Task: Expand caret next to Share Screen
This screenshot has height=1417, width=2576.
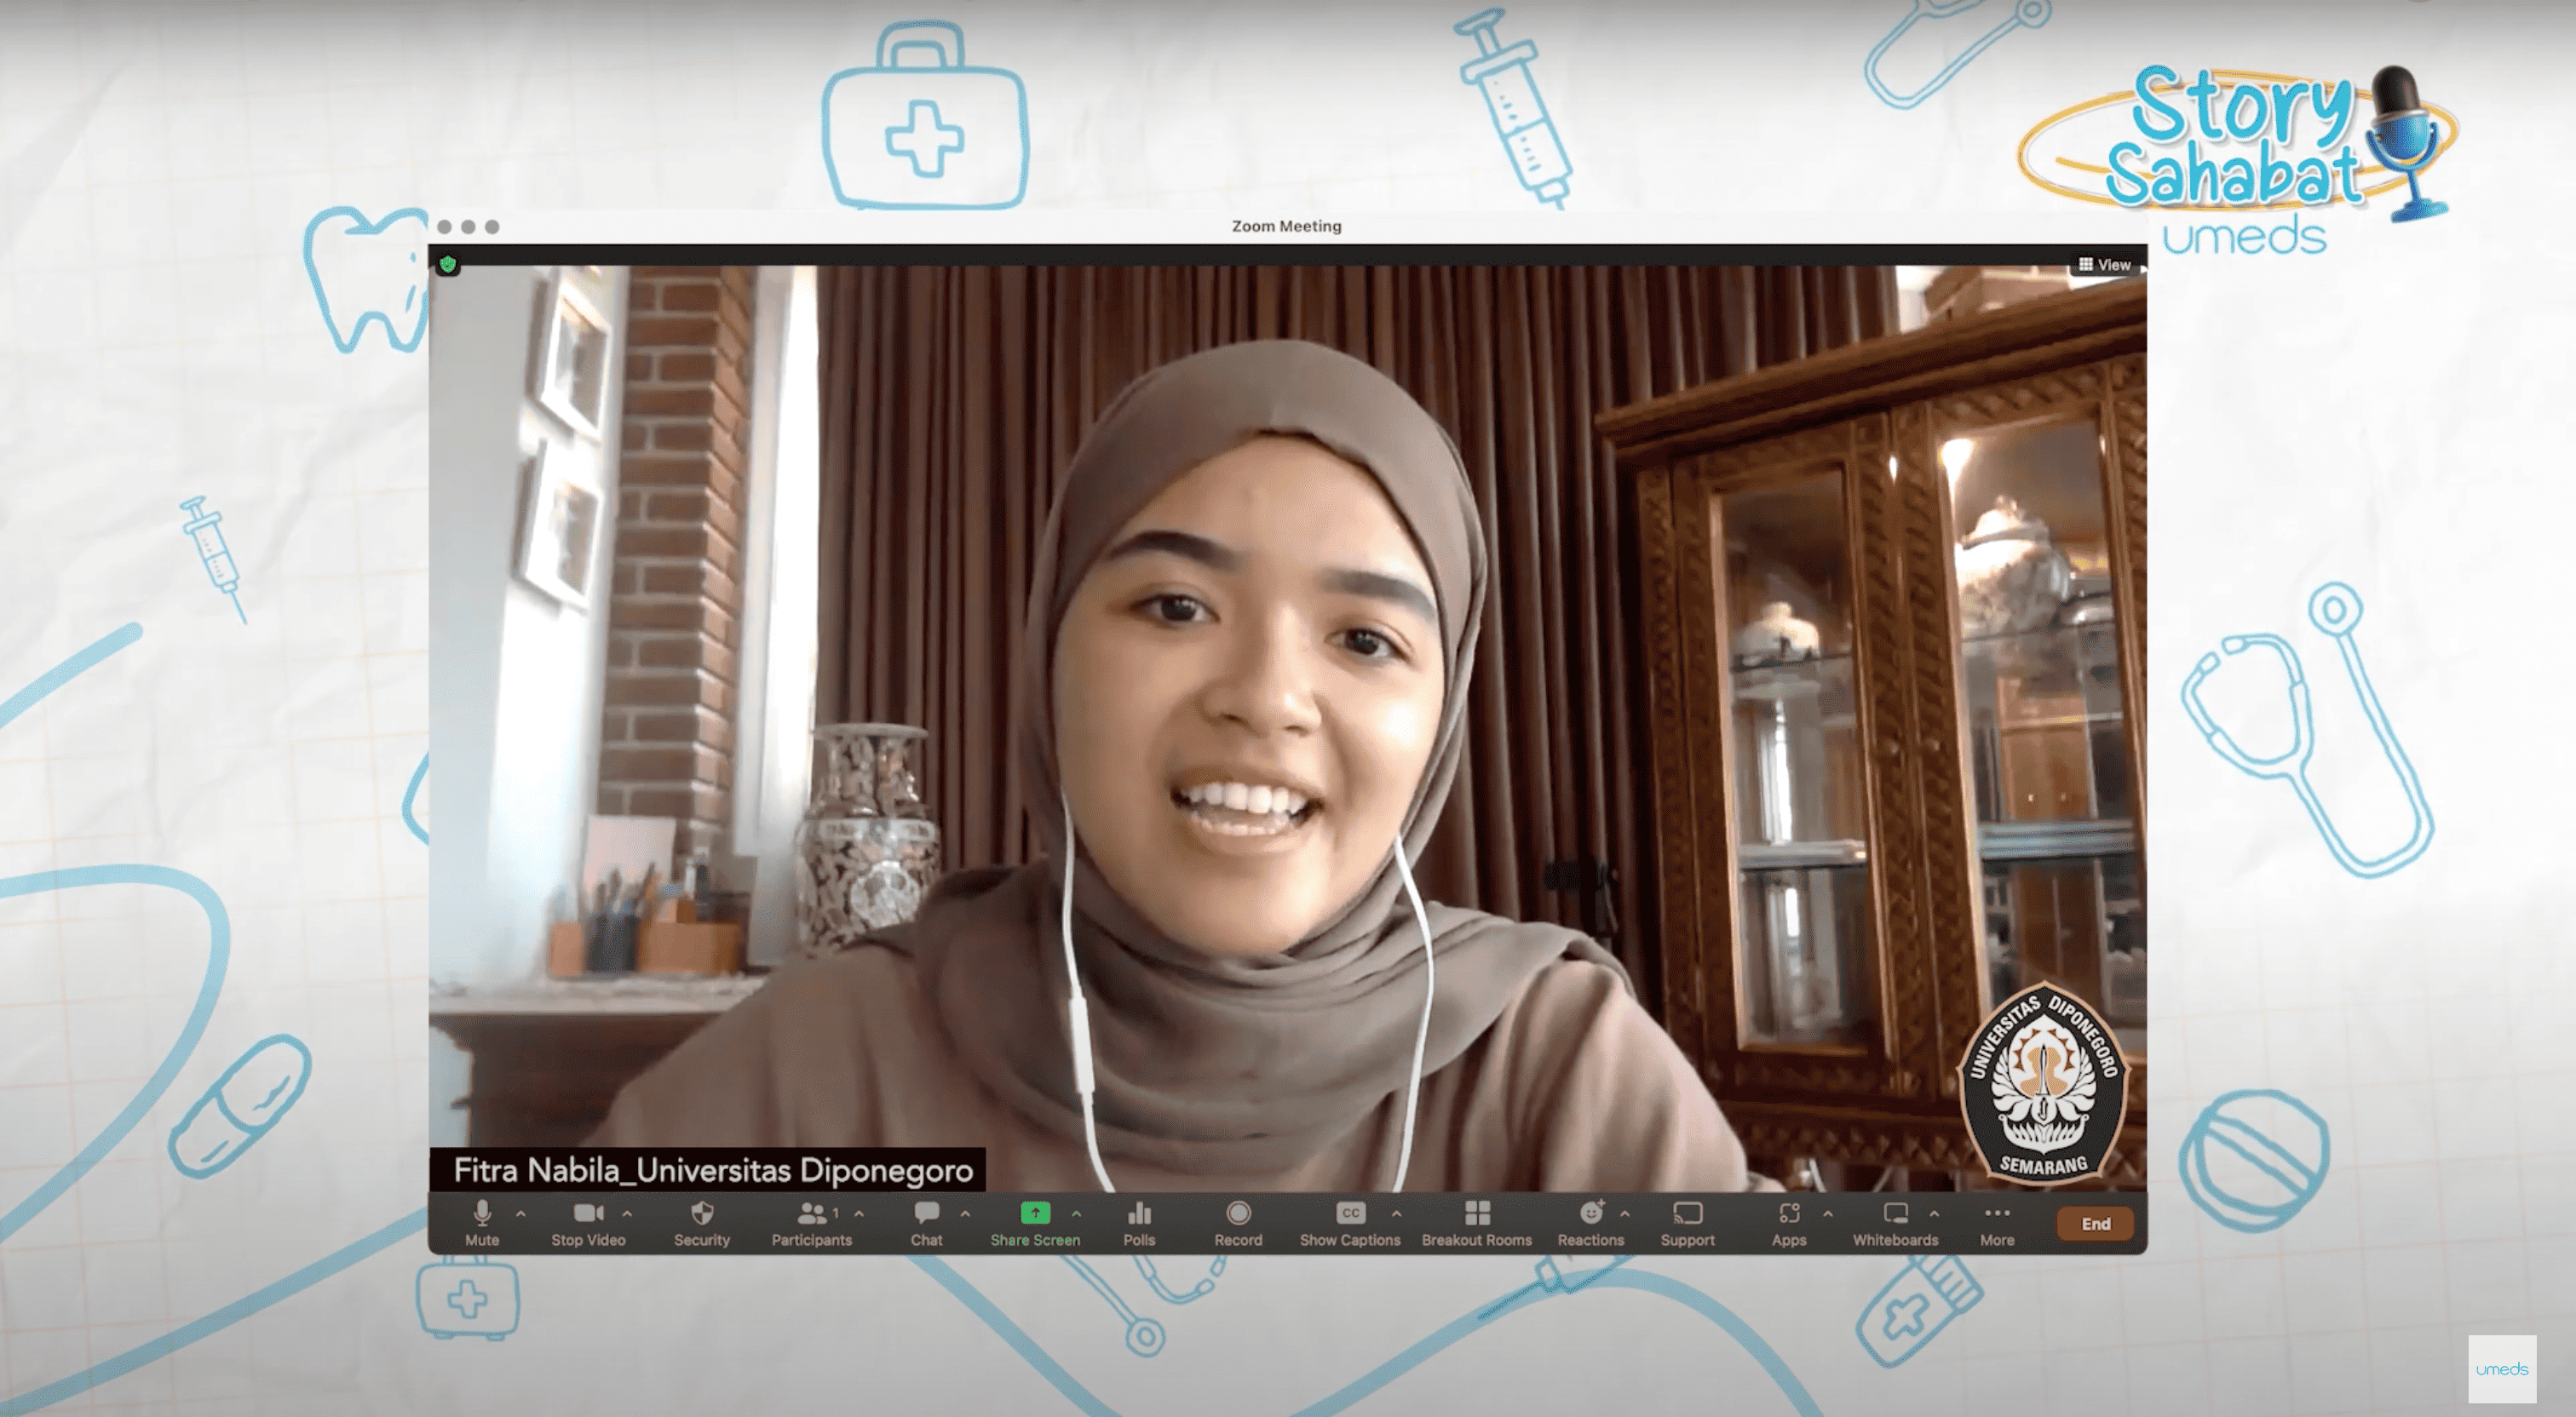Action: (x=1077, y=1213)
